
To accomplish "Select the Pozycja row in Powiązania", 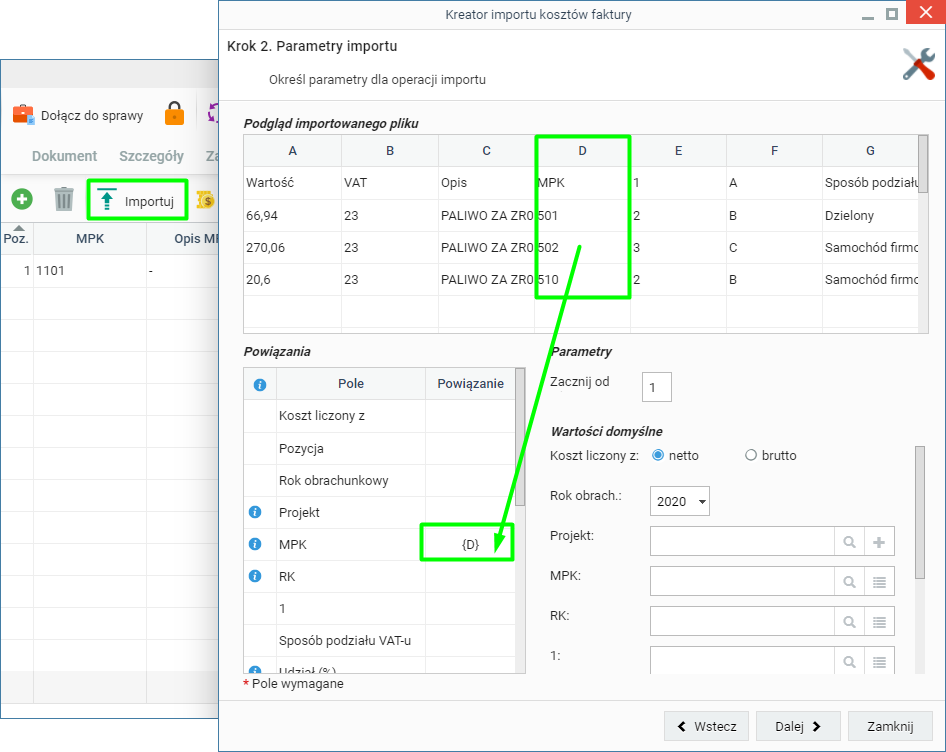I will pyautogui.click(x=380, y=448).
